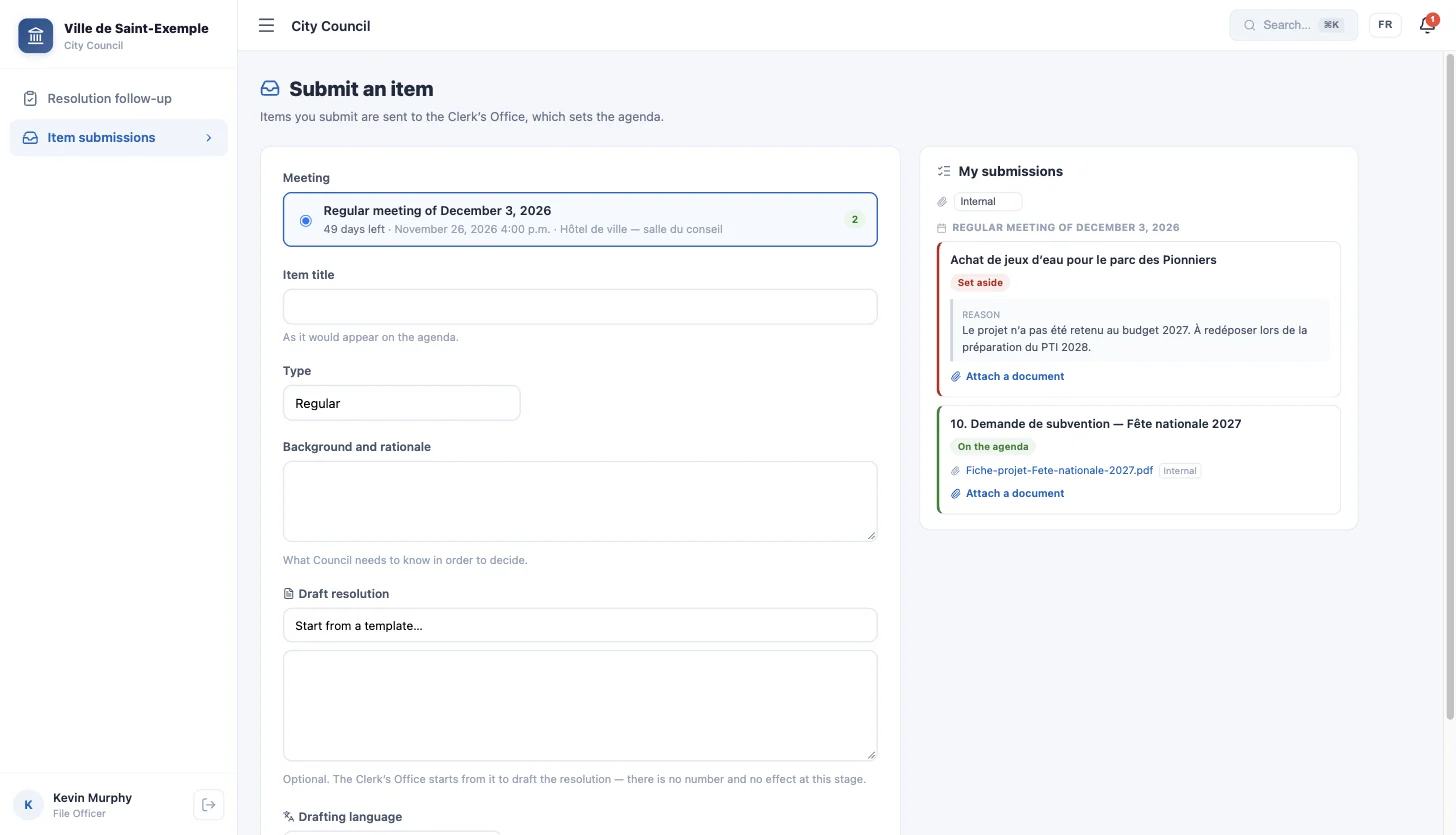
Task: Click the Kevin Murphy avatar
Action: click(28, 805)
